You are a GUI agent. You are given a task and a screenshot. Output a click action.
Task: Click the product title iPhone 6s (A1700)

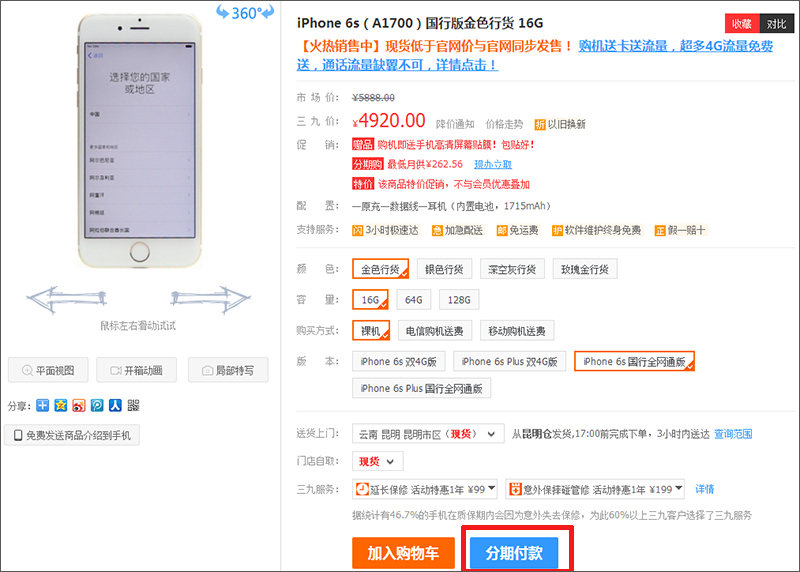(420, 23)
